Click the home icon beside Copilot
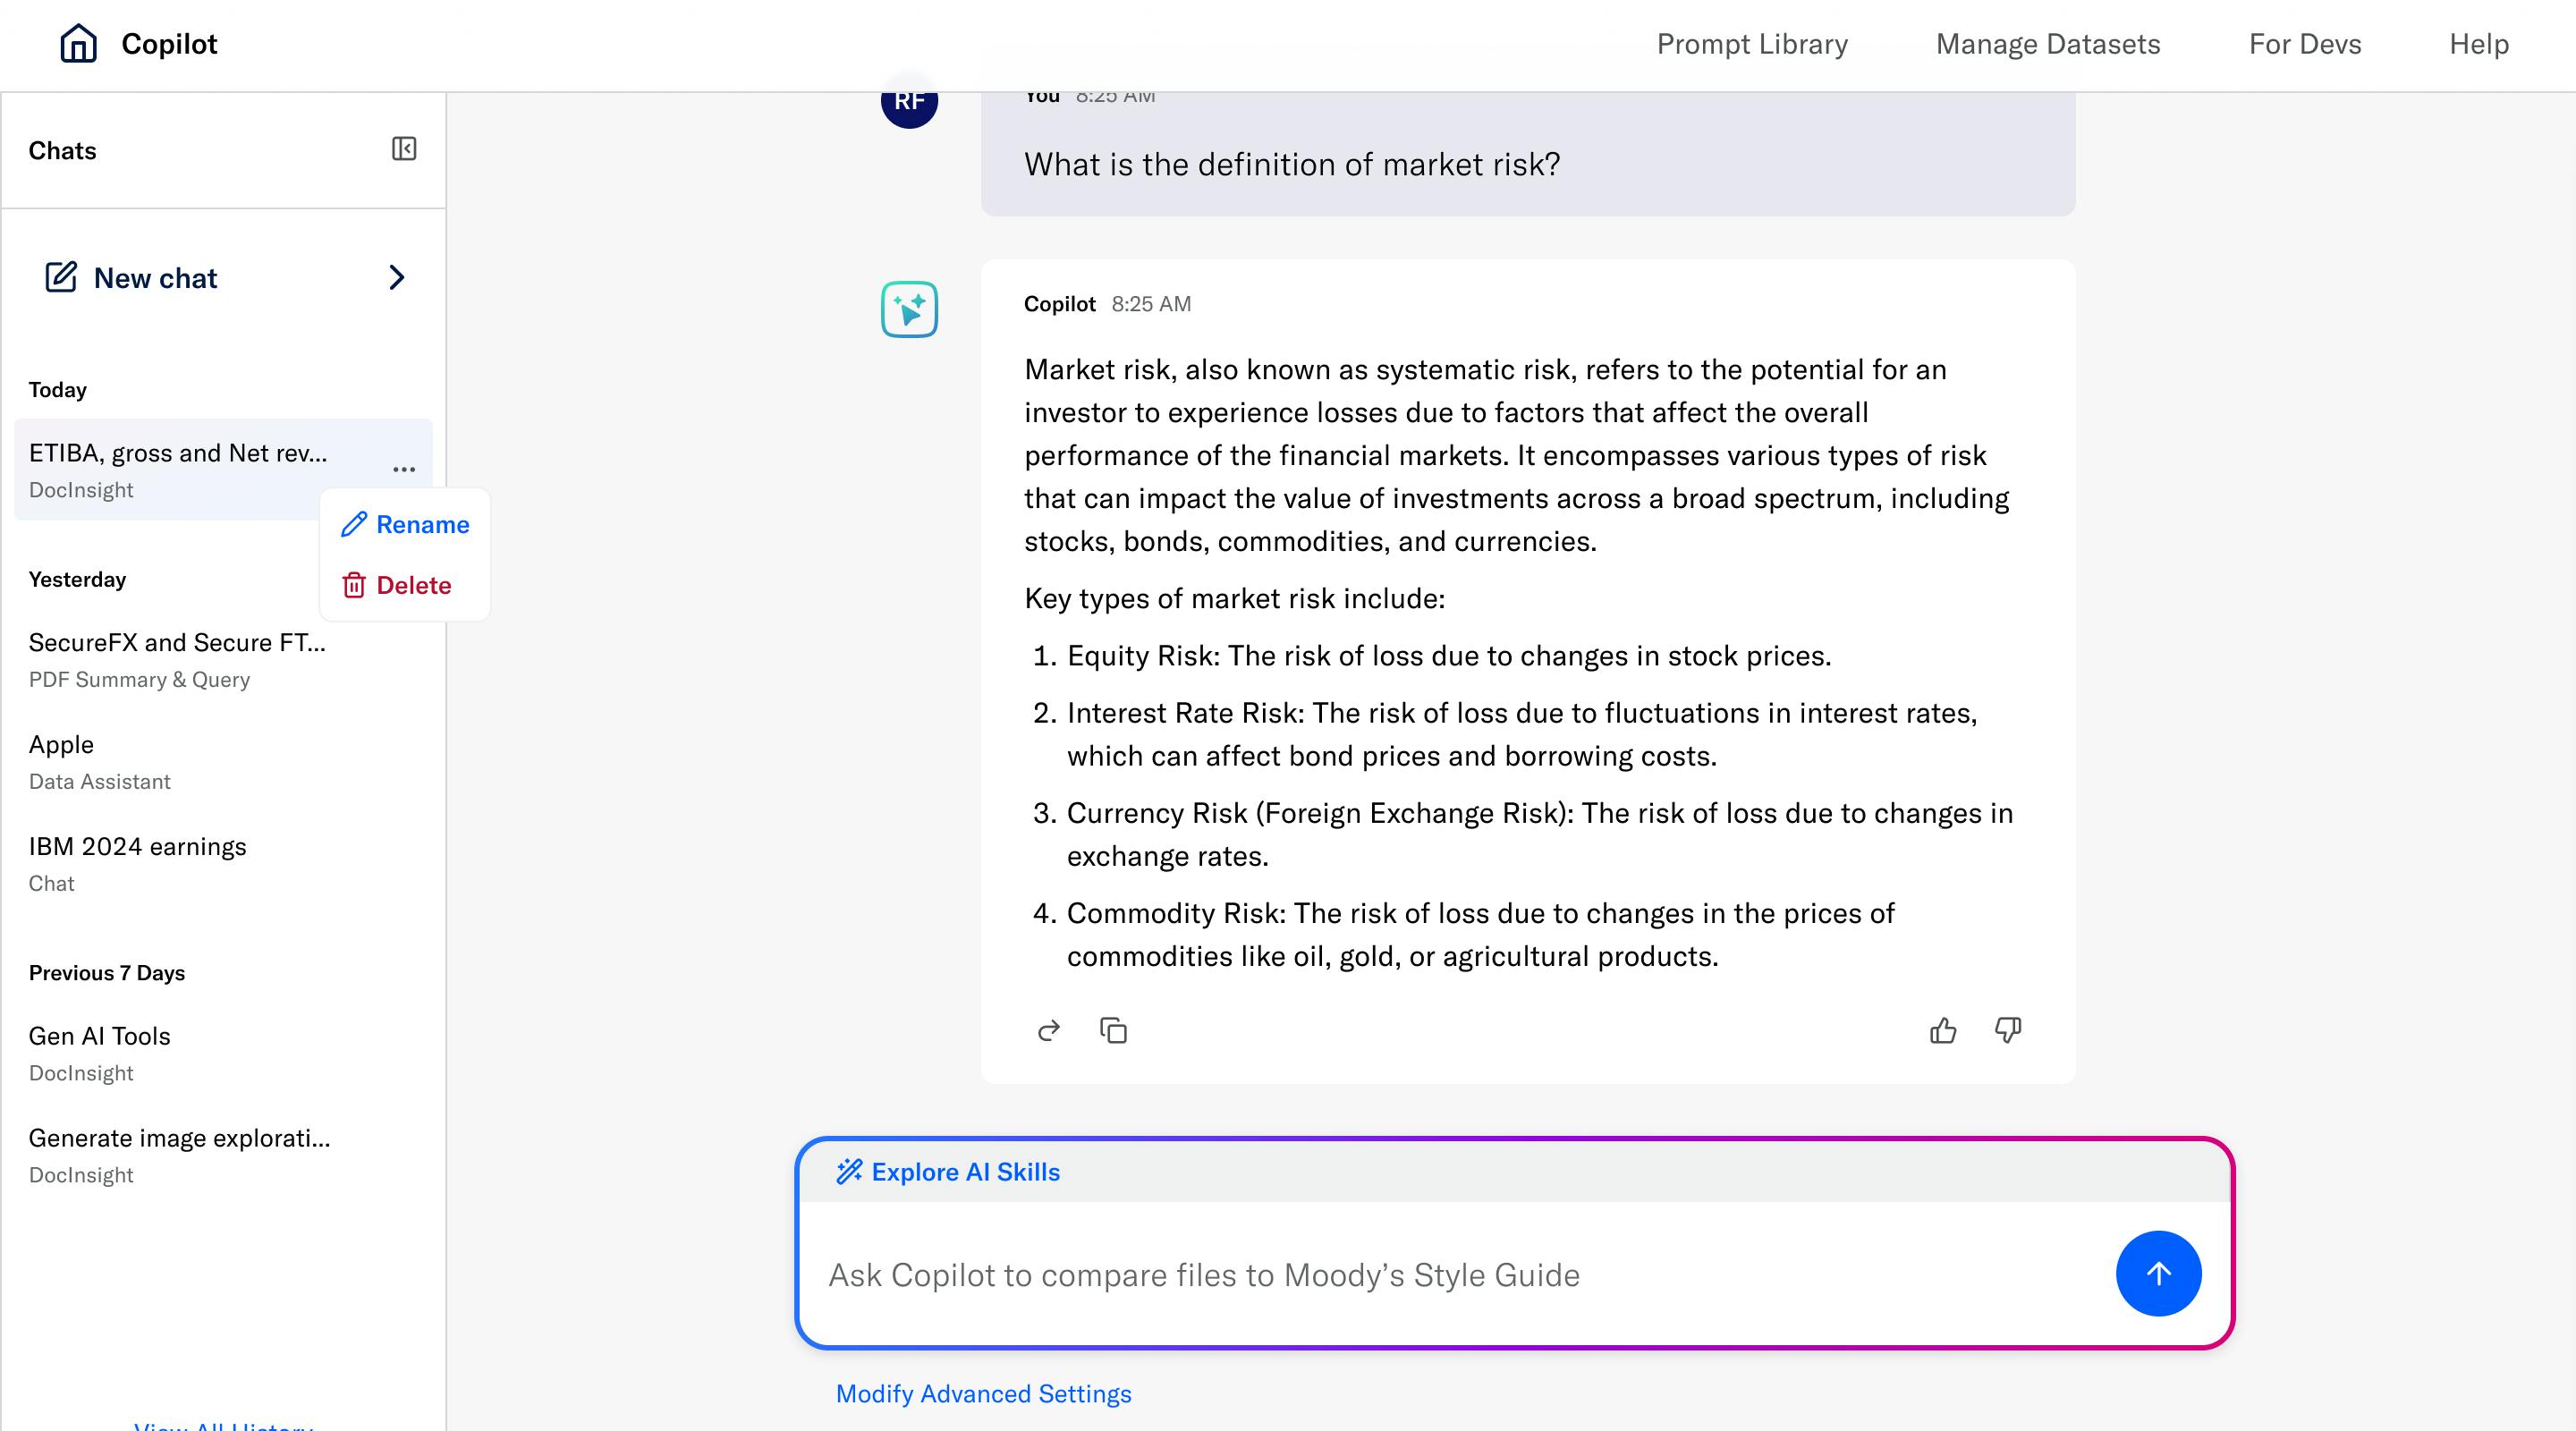Screen dimensions: 2576x1431 [x=78, y=44]
